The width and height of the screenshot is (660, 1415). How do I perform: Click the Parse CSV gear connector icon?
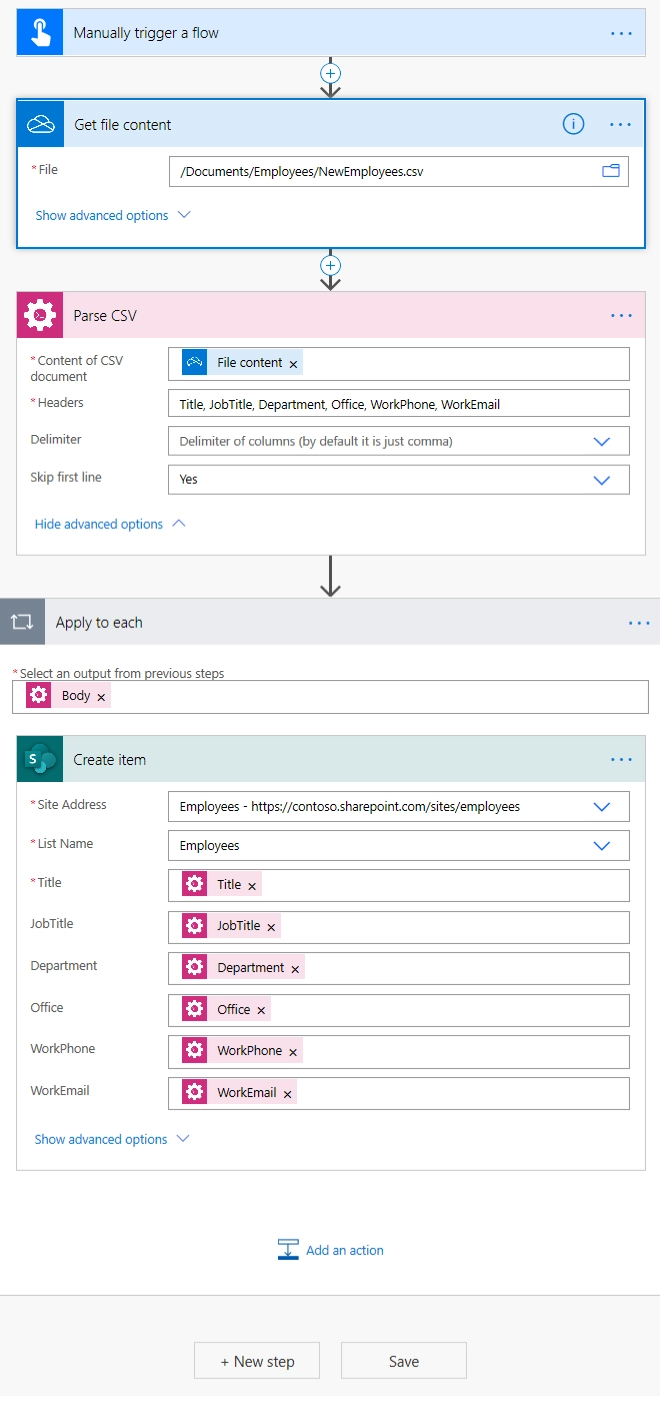[40, 315]
